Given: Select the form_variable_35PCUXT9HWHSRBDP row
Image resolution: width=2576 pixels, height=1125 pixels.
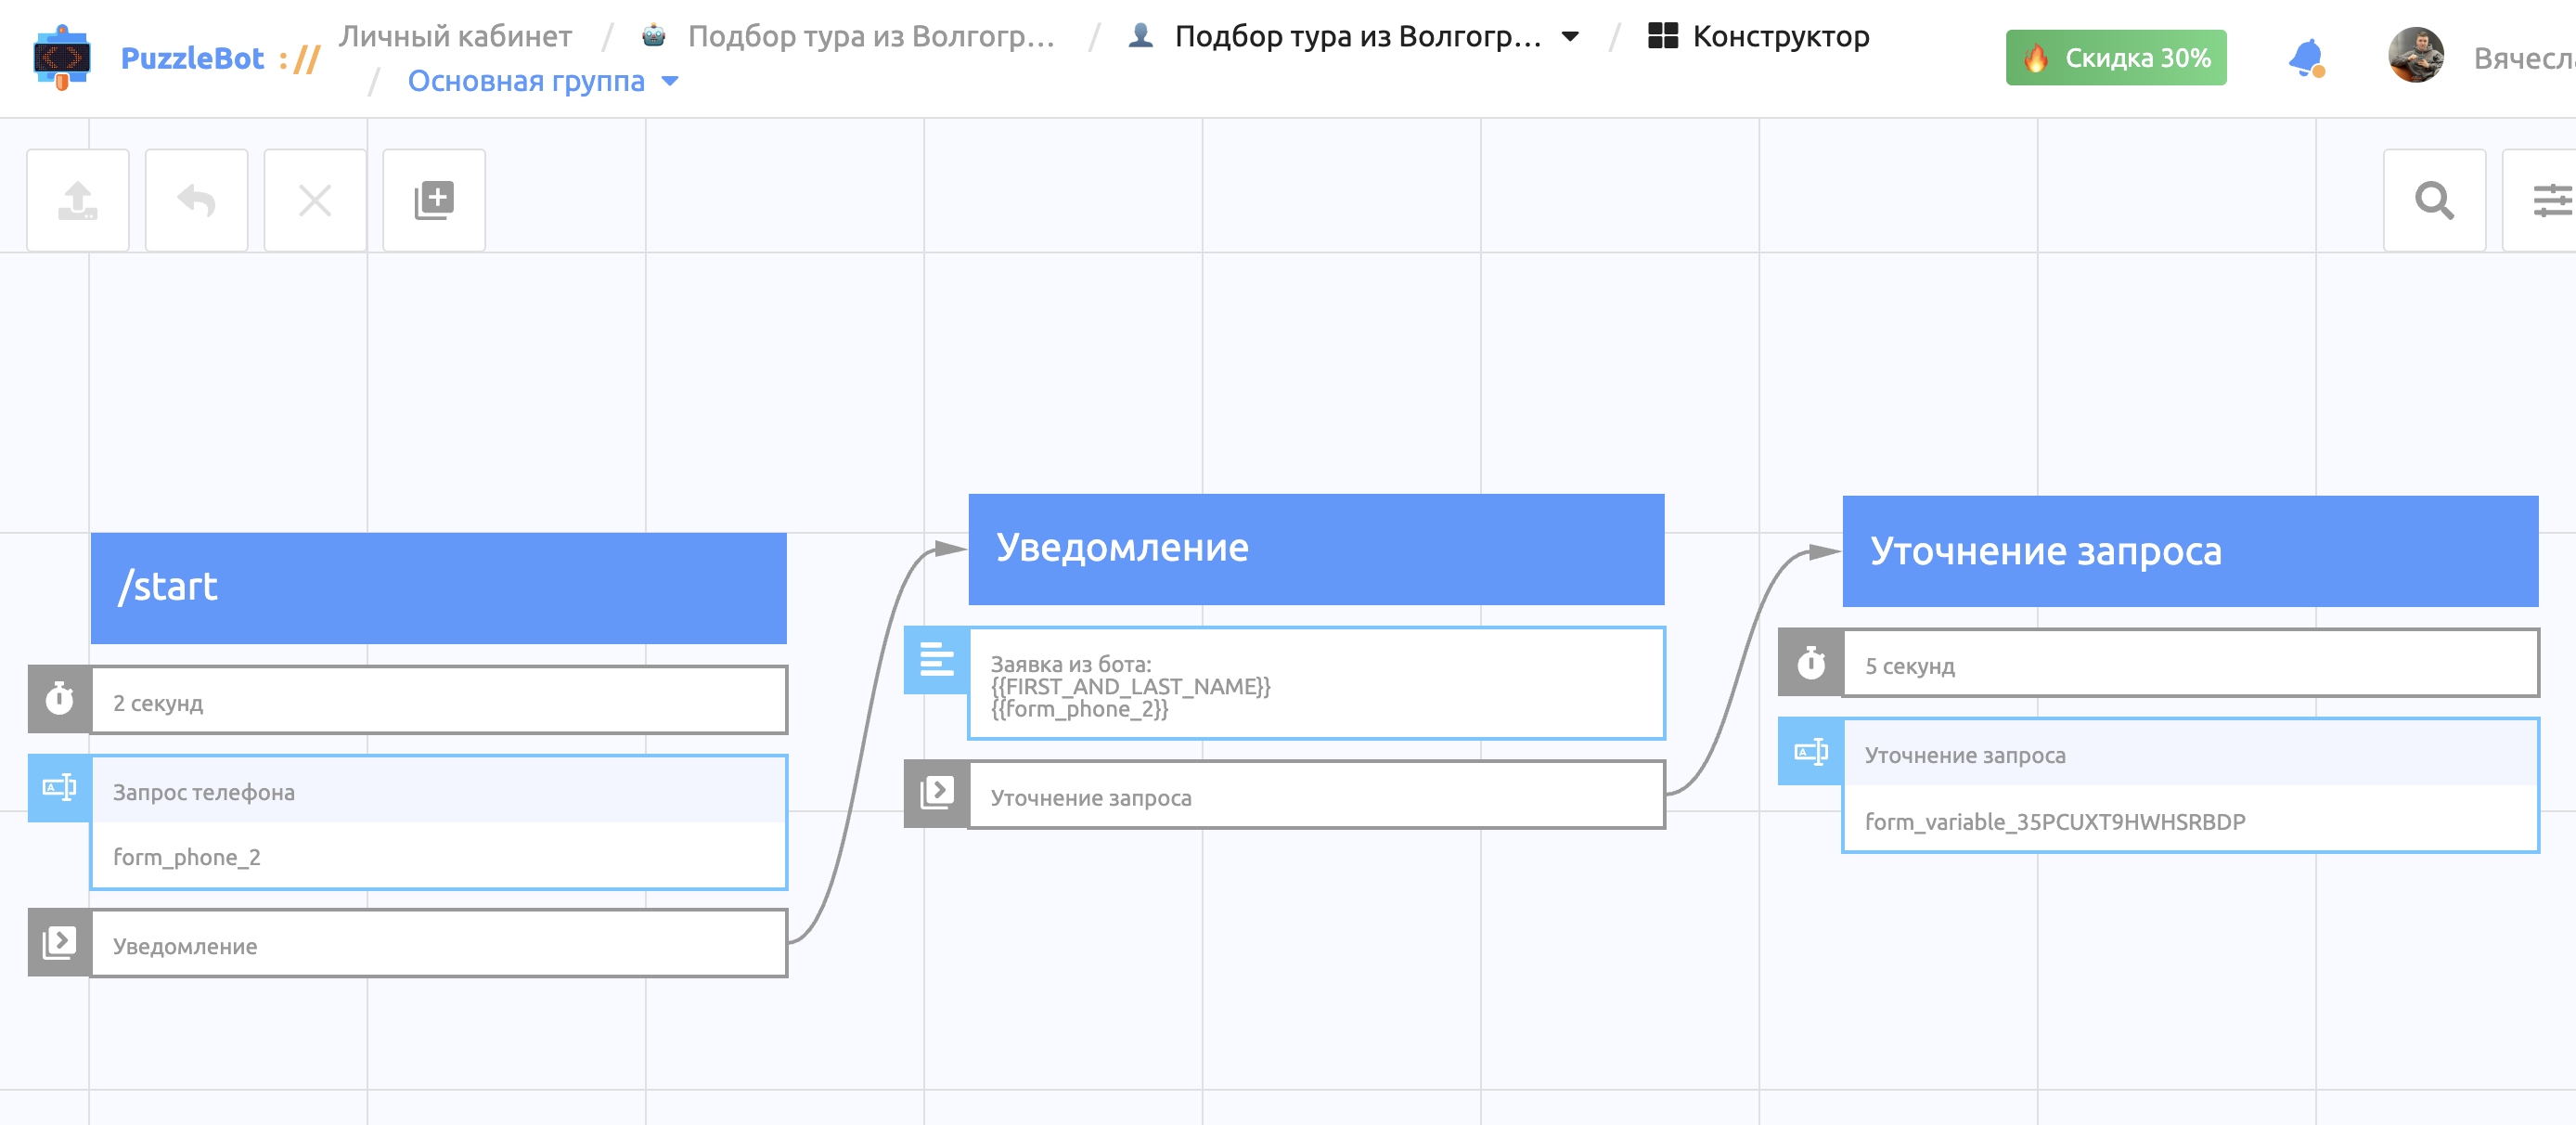Looking at the screenshot, I should (x=2191, y=820).
